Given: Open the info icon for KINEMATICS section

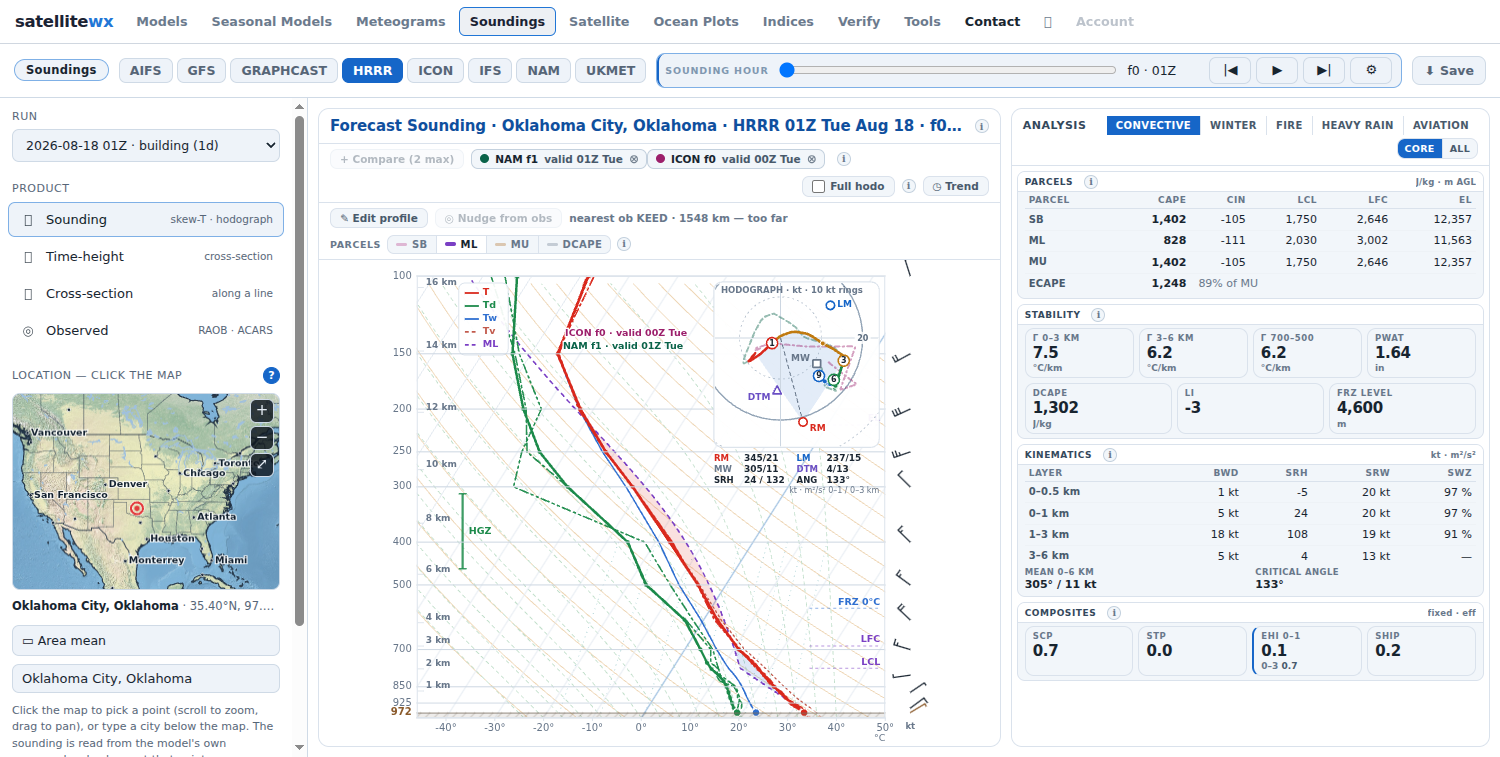Looking at the screenshot, I should click(x=1110, y=455).
